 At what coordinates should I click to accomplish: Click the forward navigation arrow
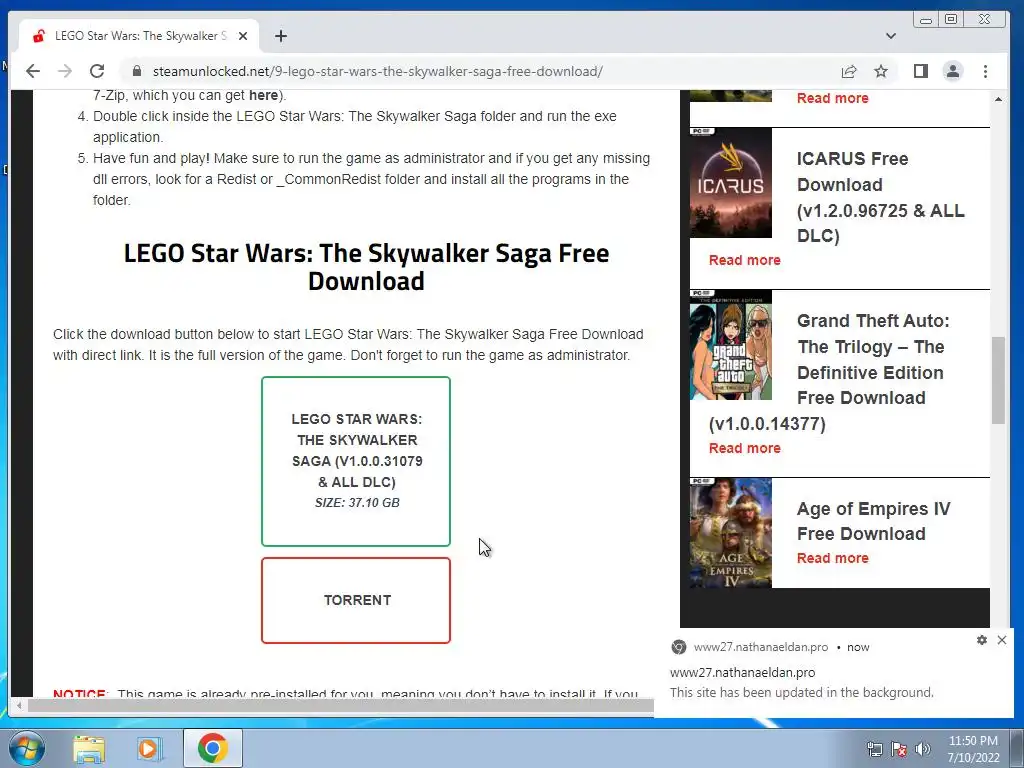(x=65, y=71)
